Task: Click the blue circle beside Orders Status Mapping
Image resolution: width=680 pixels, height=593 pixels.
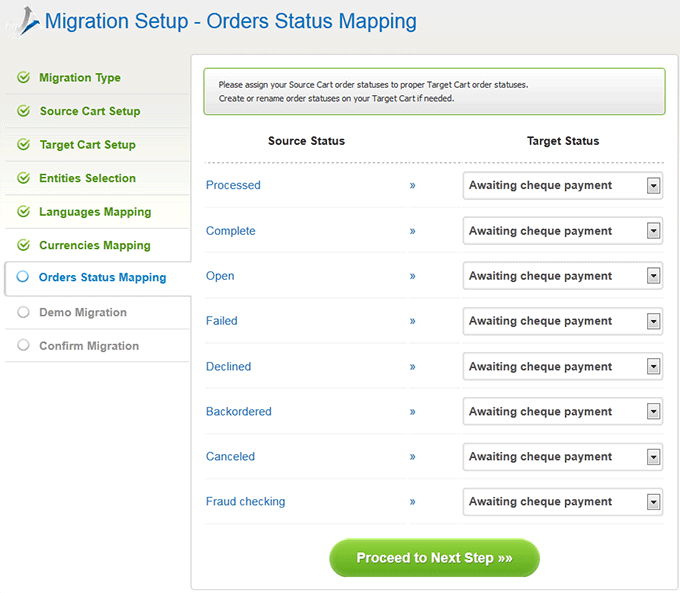Action: pos(23,276)
